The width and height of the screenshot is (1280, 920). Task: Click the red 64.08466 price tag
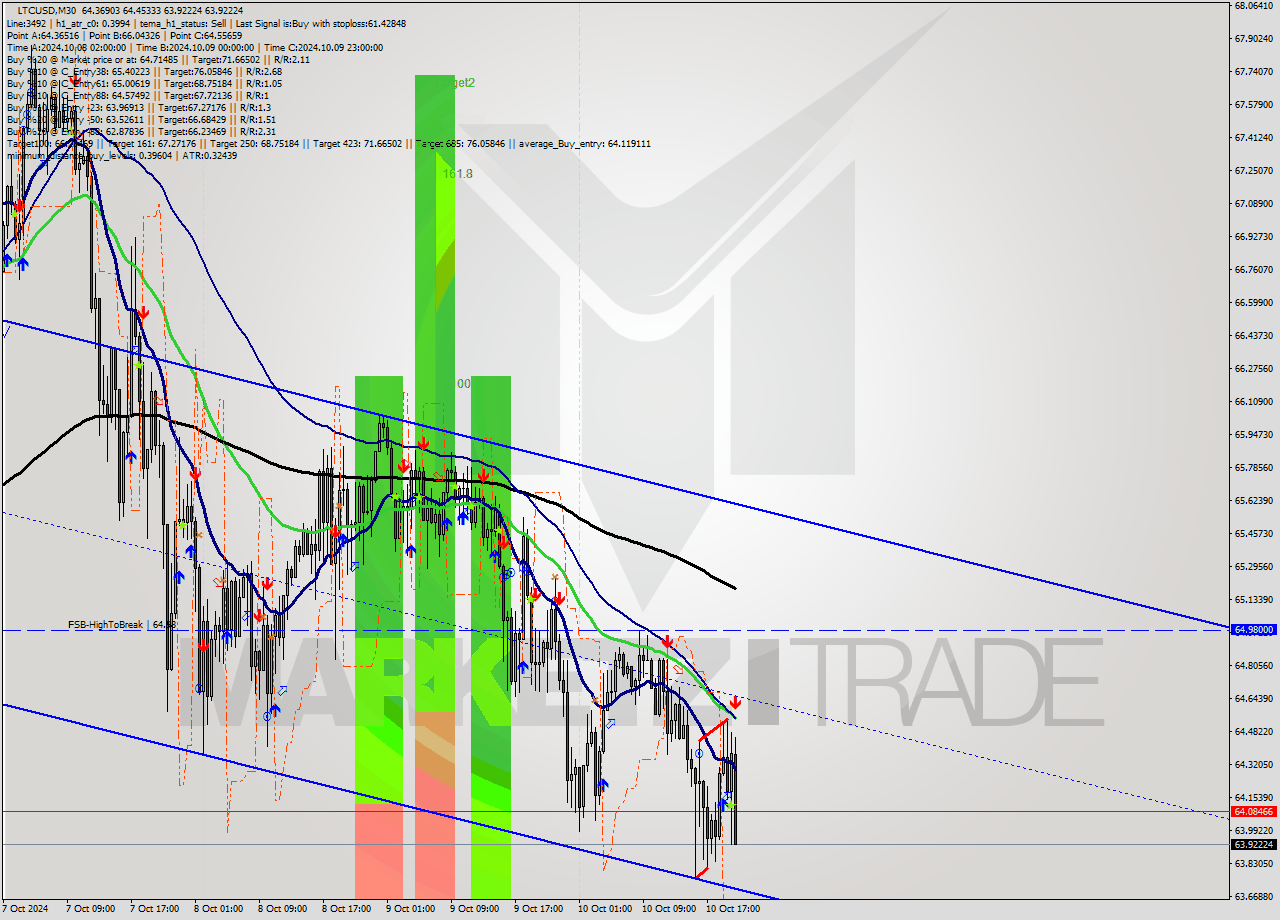(x=1254, y=811)
